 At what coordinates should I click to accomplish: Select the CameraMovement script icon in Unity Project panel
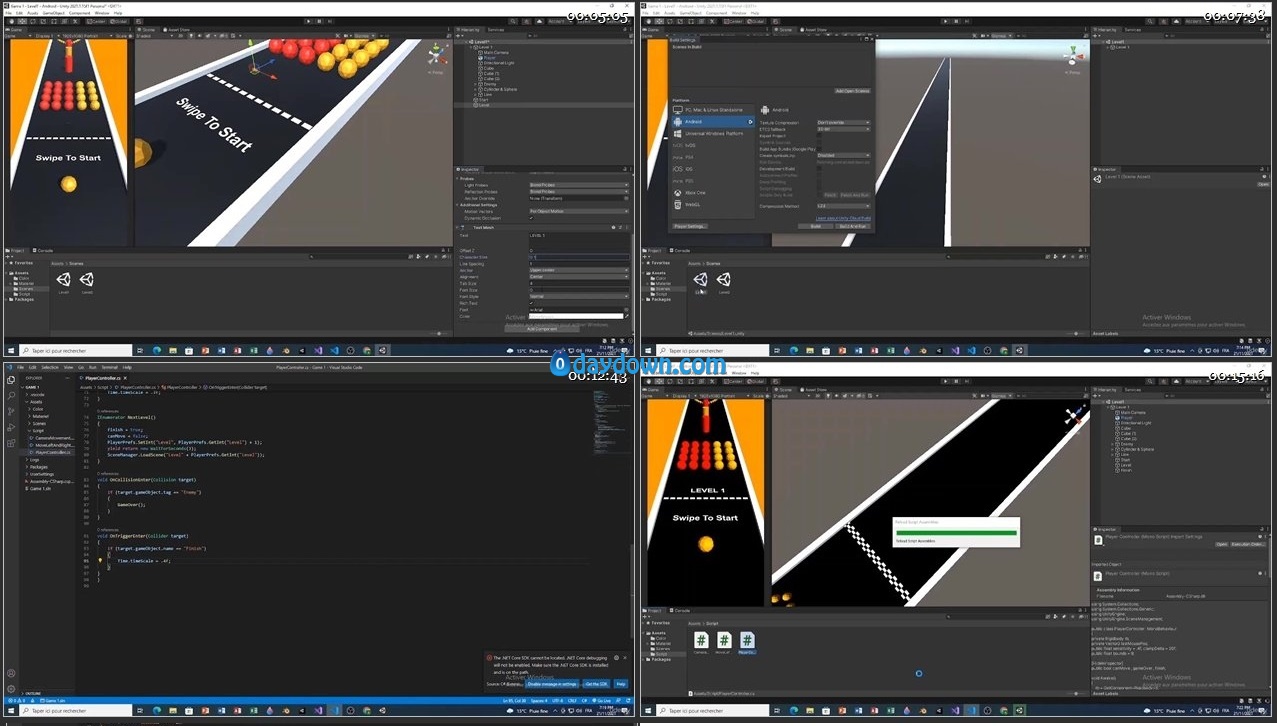click(x=701, y=641)
